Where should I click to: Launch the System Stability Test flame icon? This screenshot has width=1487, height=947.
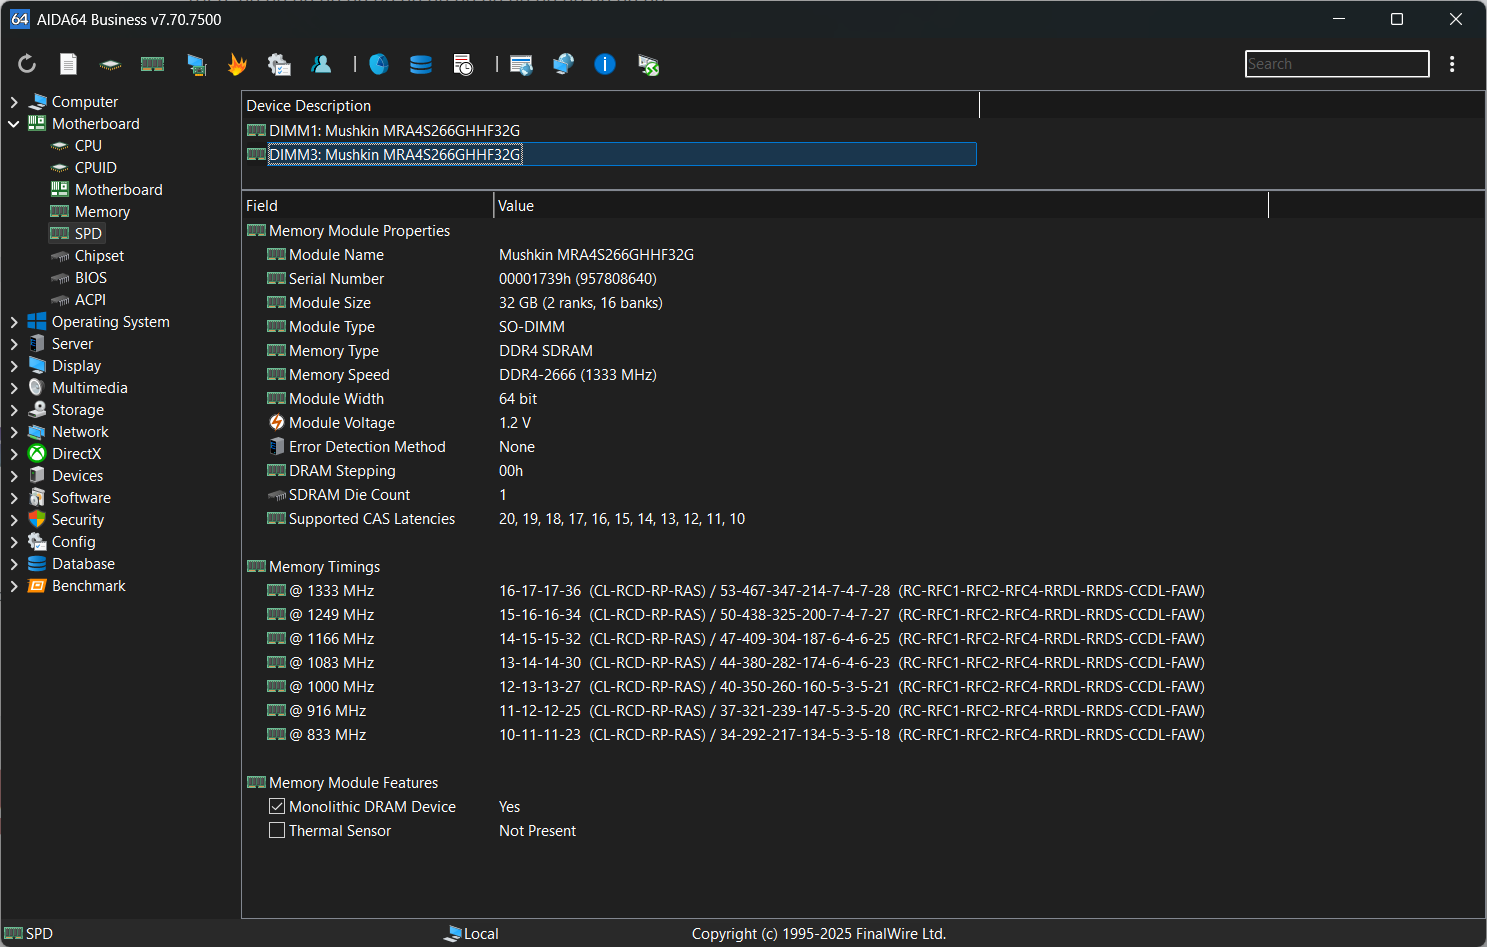tap(237, 64)
